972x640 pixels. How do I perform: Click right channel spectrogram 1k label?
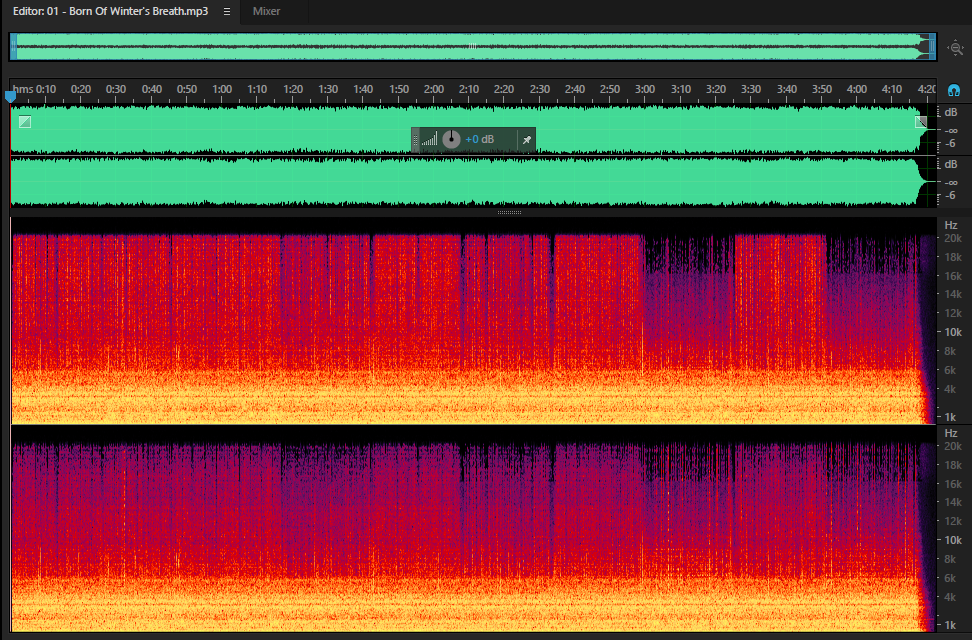point(950,625)
